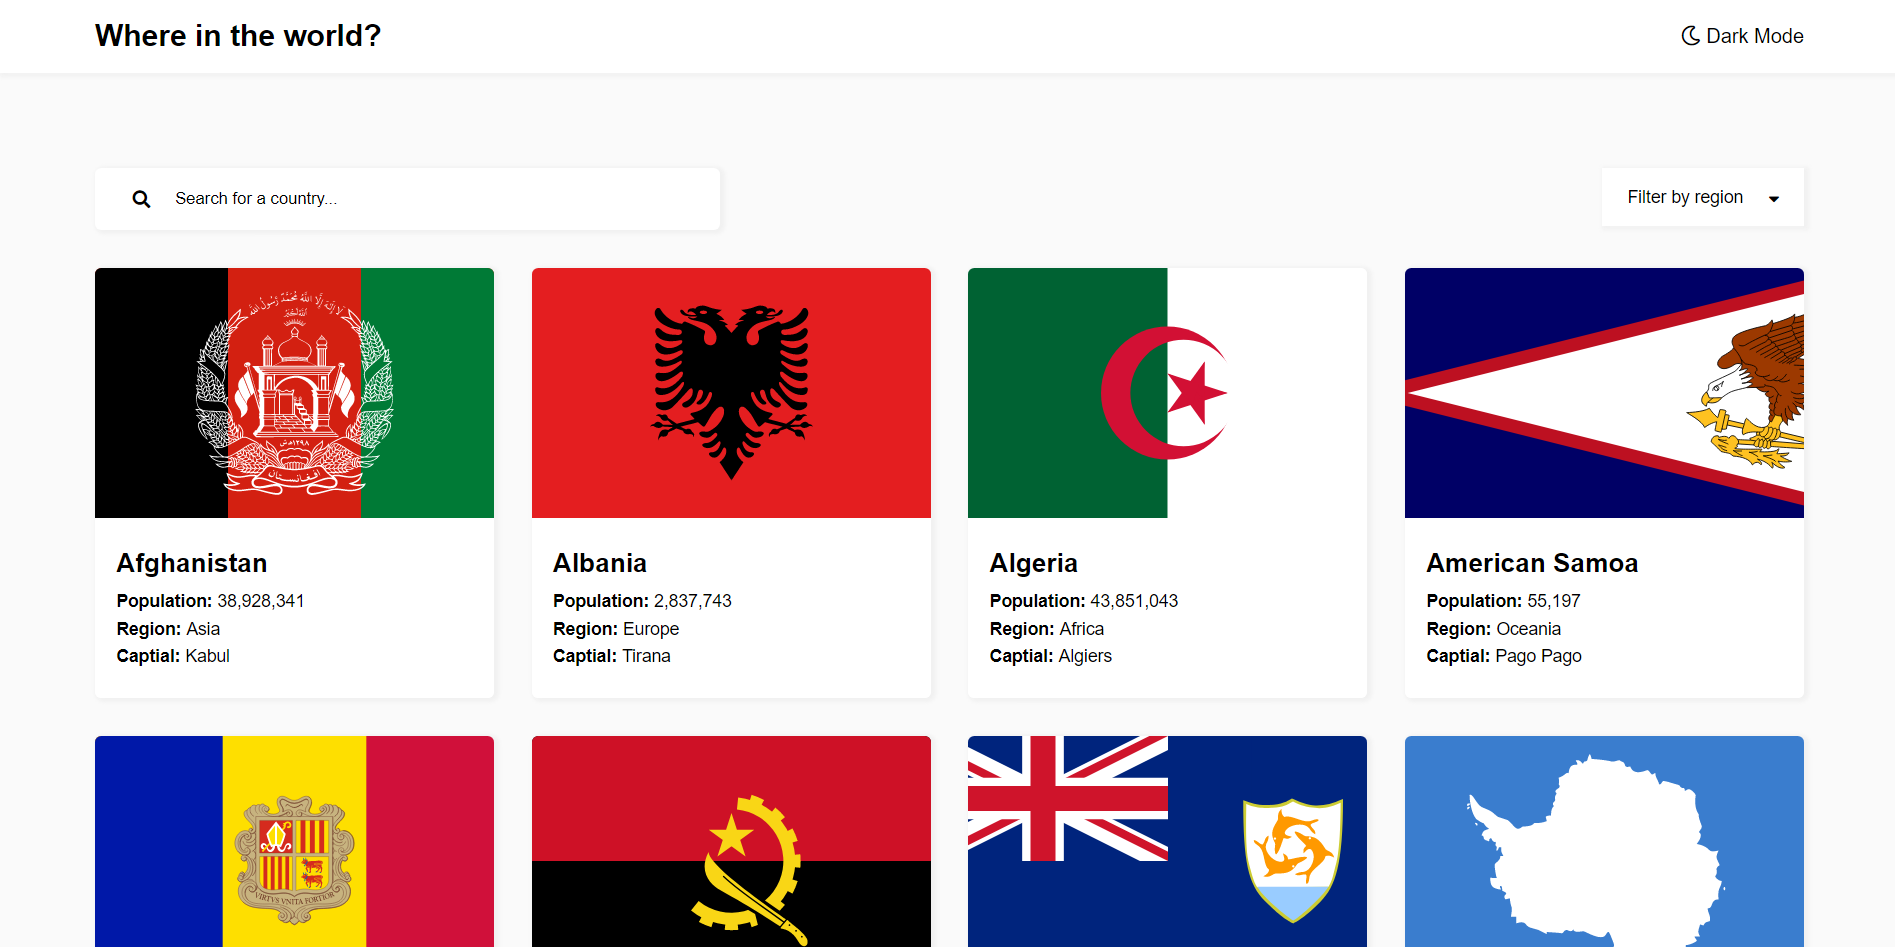1895x947 pixels.
Task: Click the Where in the world heading
Action: click(x=238, y=35)
